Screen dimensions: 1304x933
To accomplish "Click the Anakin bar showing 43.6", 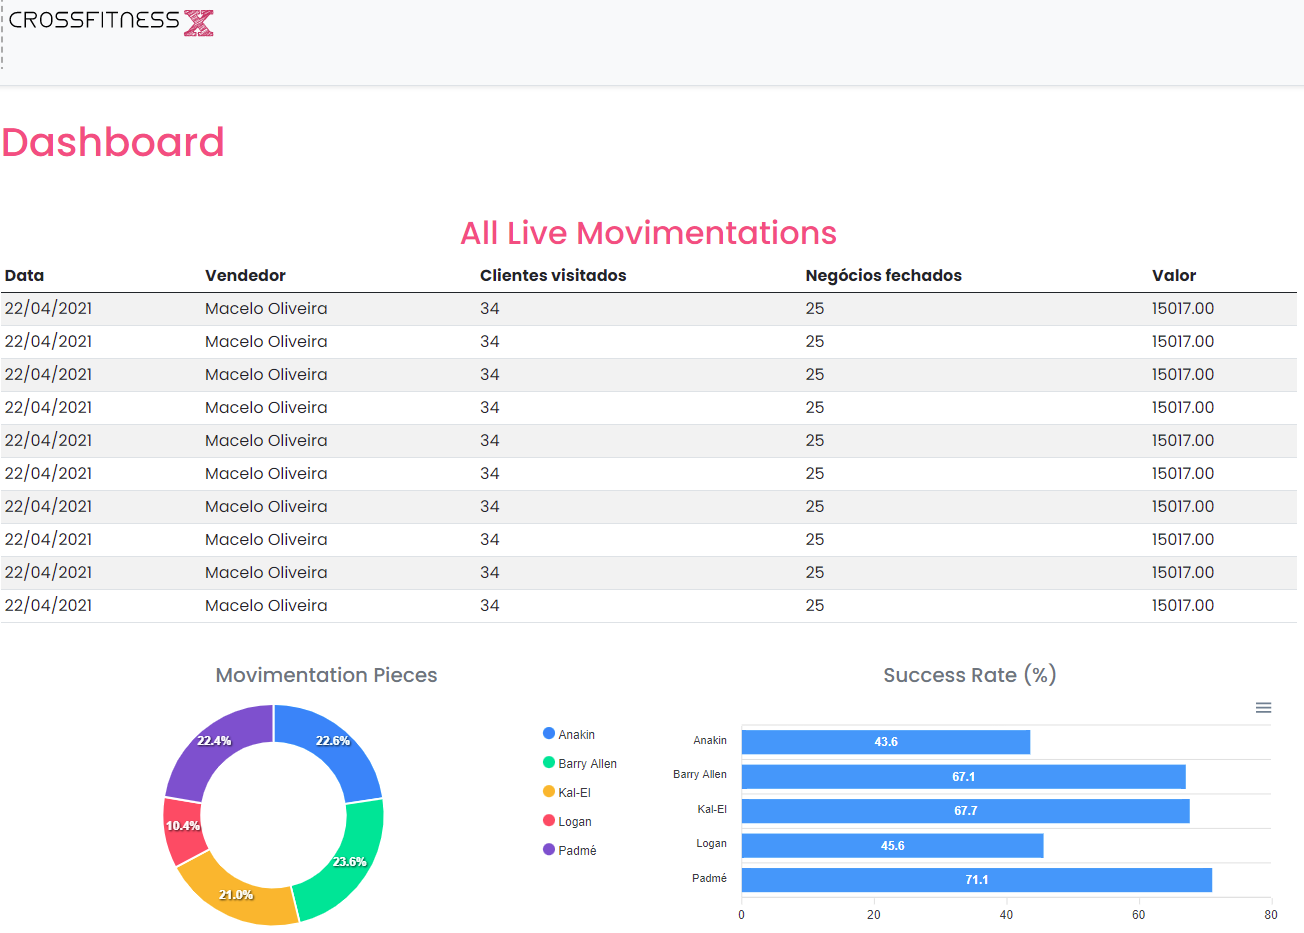I will pyautogui.click(x=886, y=742).
